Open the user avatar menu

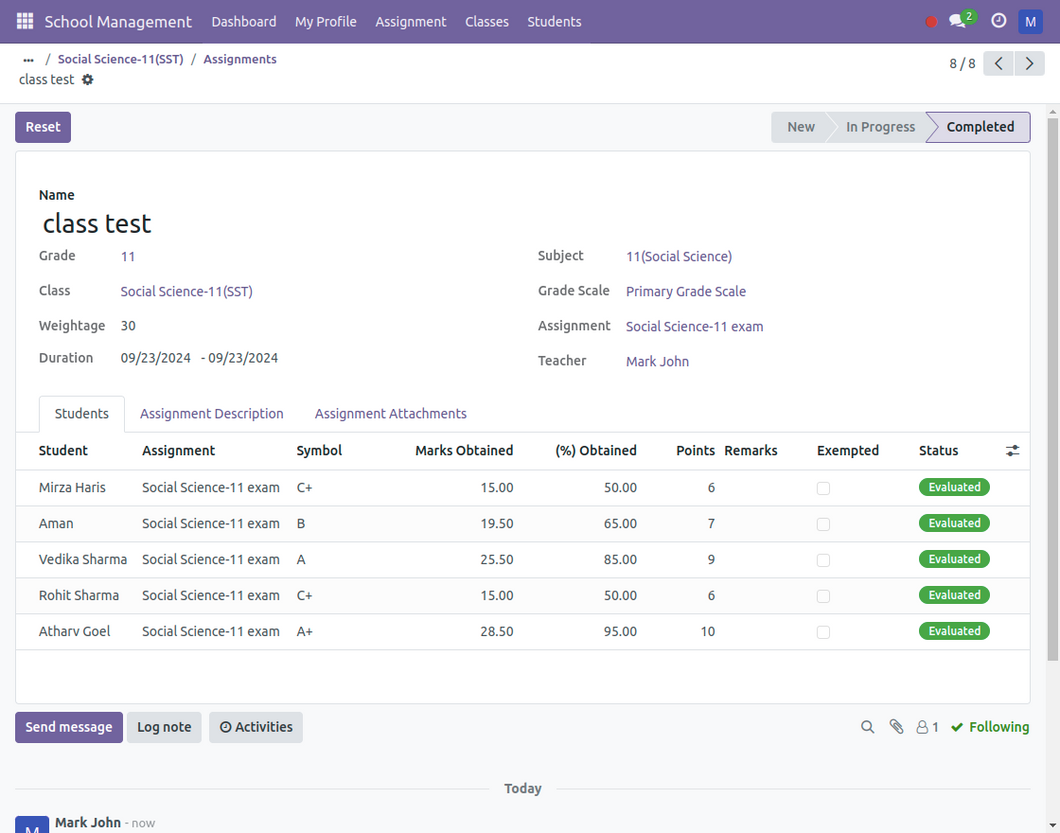[1030, 21]
